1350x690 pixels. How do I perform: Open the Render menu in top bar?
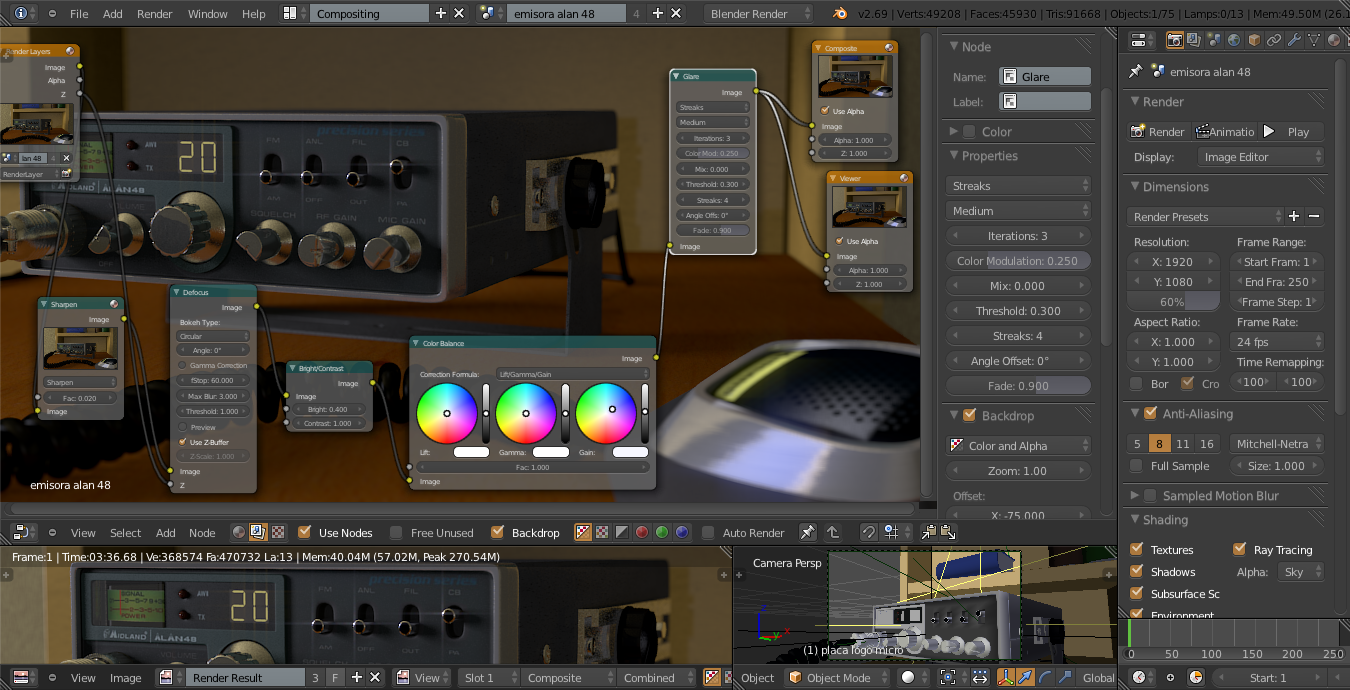(154, 14)
